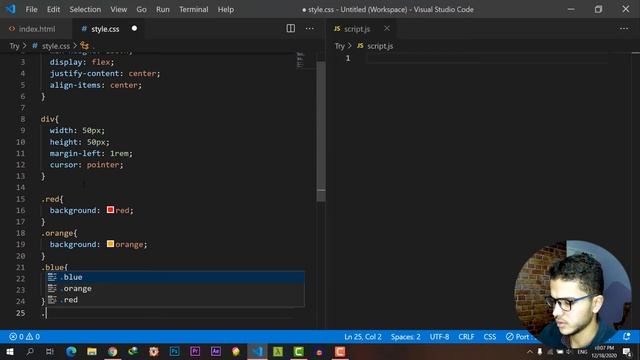Screen dimensions: 640x360
Task: Open File Explorer from the taskbar
Action: (92, 351)
